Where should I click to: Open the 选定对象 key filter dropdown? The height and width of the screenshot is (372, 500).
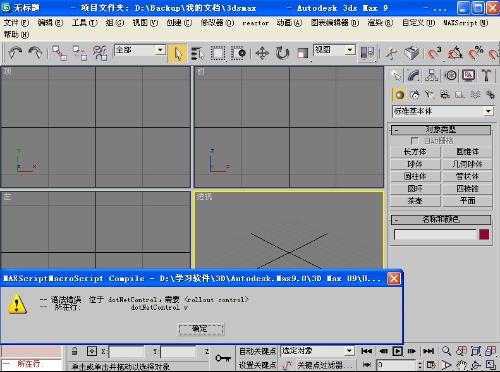(349, 351)
